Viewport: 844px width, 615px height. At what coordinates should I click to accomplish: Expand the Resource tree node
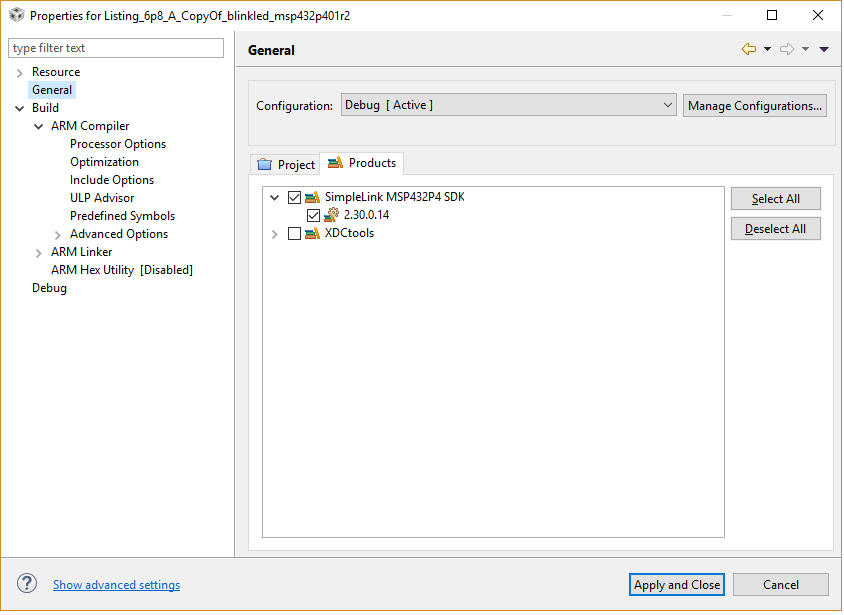(x=20, y=72)
